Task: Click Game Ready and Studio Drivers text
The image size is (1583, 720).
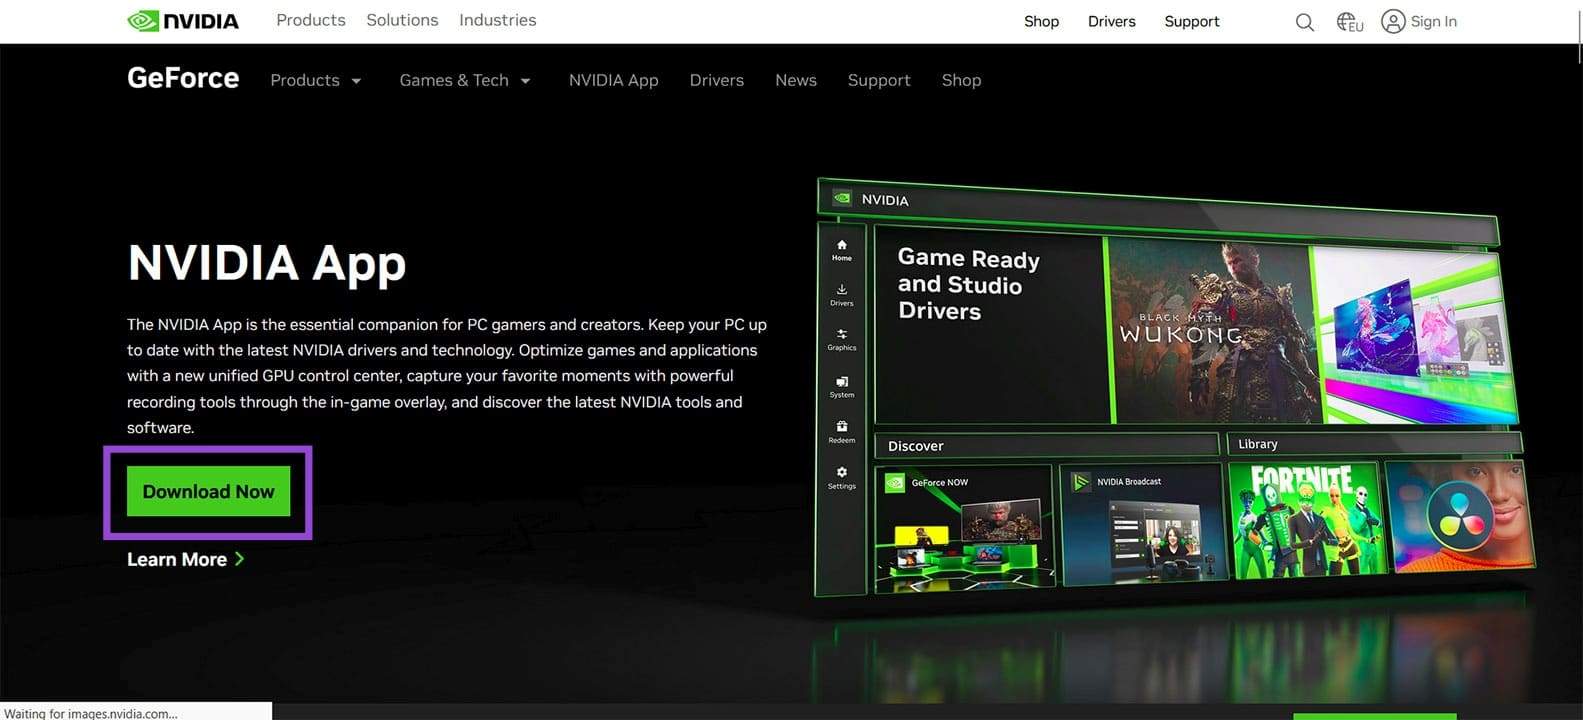Action: click(x=968, y=285)
